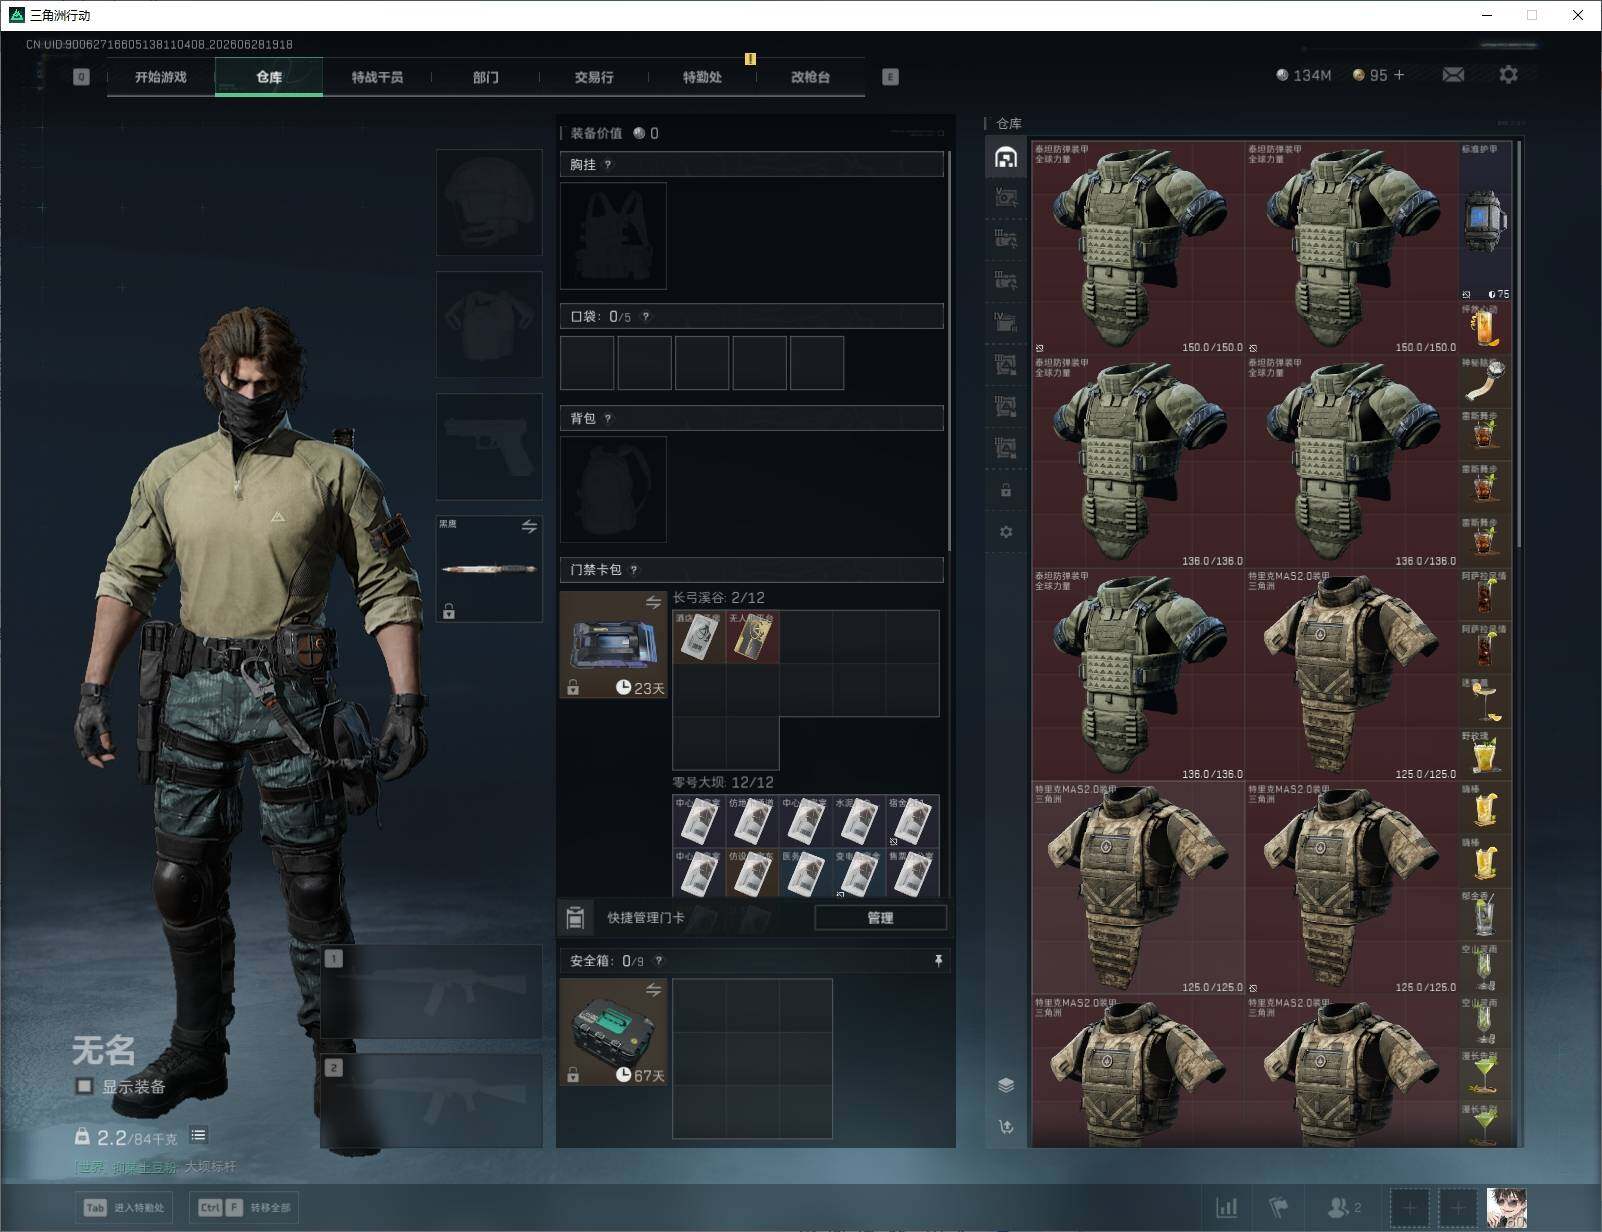Screen dimensions: 1602x1232
Task: Click the help icon next to 门禁卡包
Action: pyautogui.click(x=634, y=570)
